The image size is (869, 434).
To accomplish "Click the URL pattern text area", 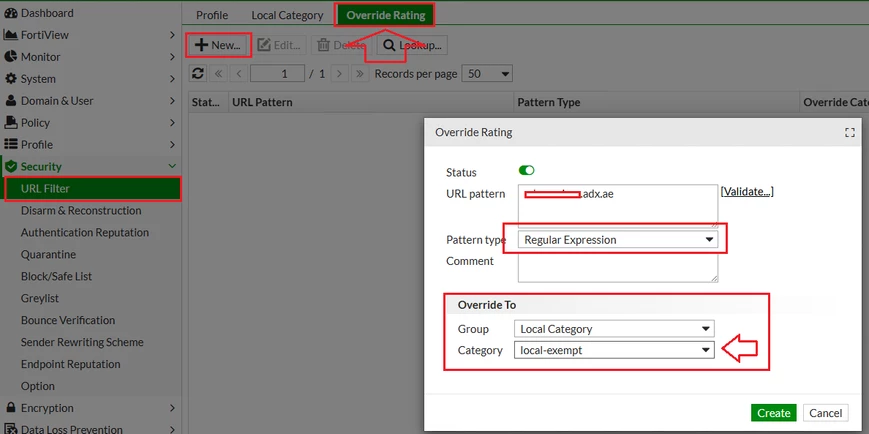I will click(x=618, y=206).
